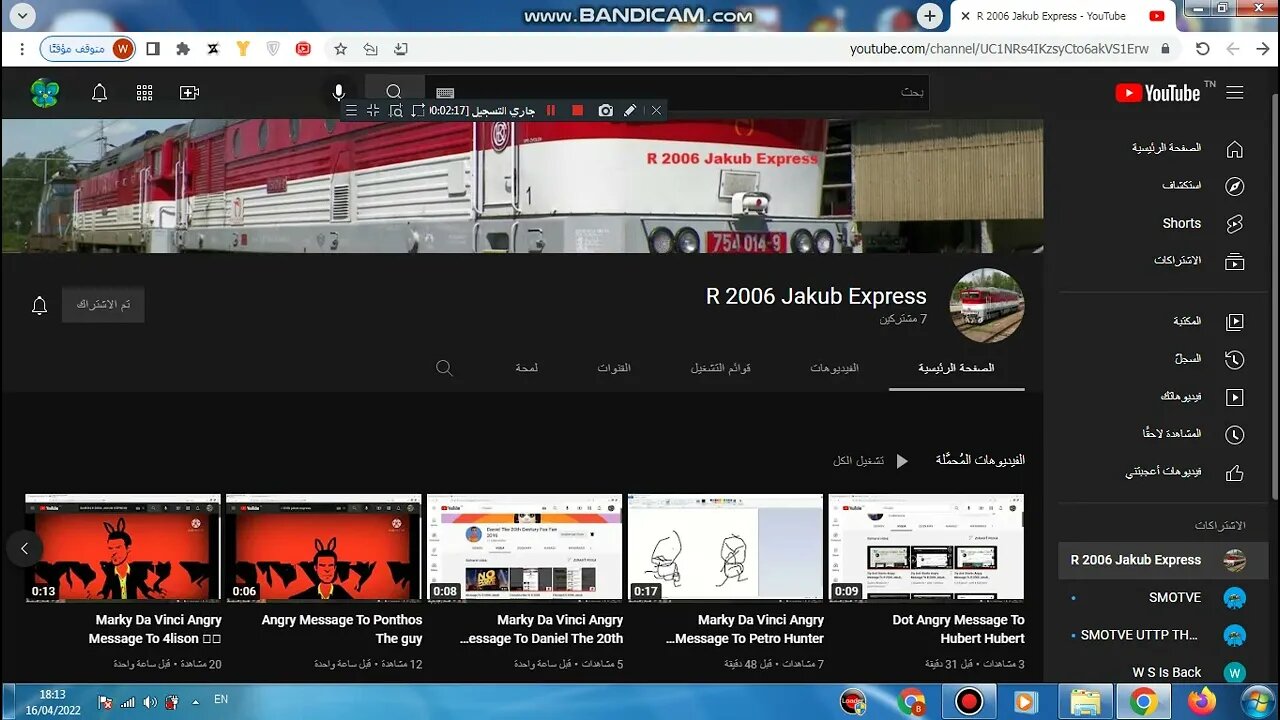Open the YouTube notifications bell in header
This screenshot has height=720, width=1280.
click(x=99, y=93)
